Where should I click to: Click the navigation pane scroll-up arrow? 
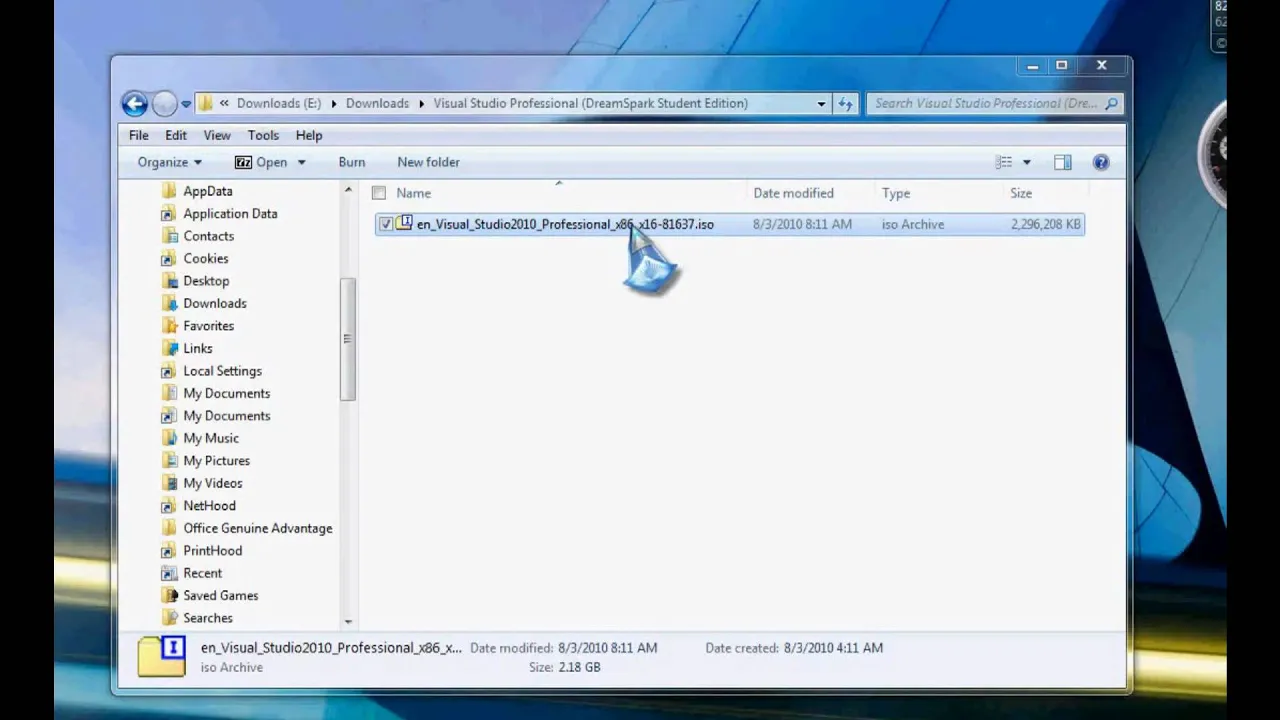pos(348,190)
